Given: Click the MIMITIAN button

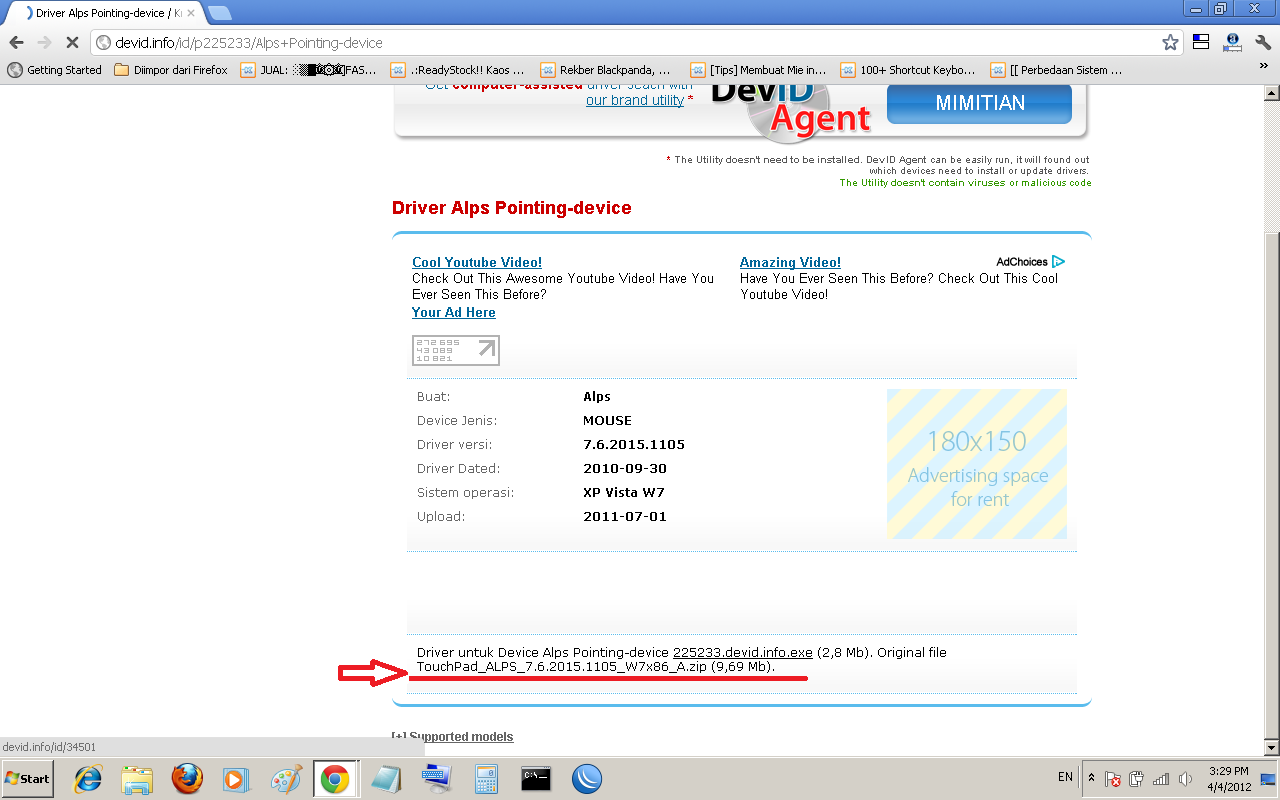Looking at the screenshot, I should click(980, 103).
